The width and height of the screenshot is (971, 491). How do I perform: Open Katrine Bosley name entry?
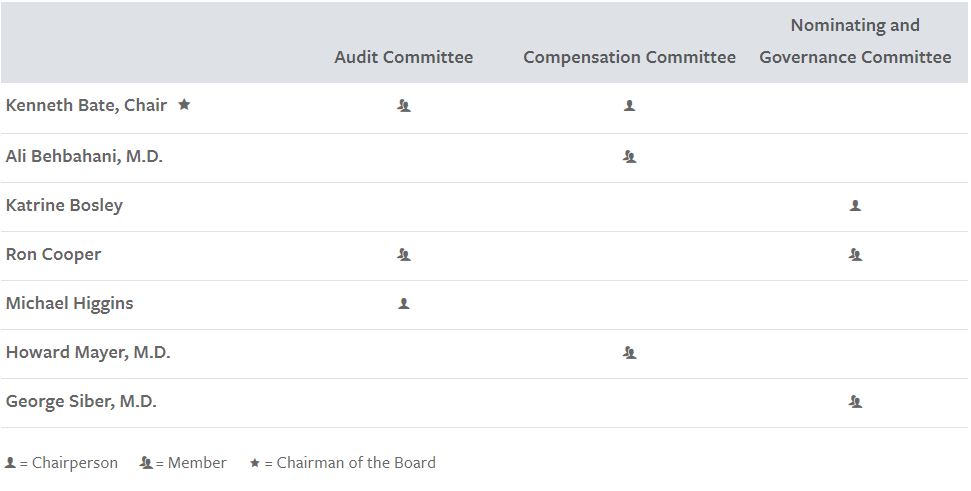pos(64,205)
